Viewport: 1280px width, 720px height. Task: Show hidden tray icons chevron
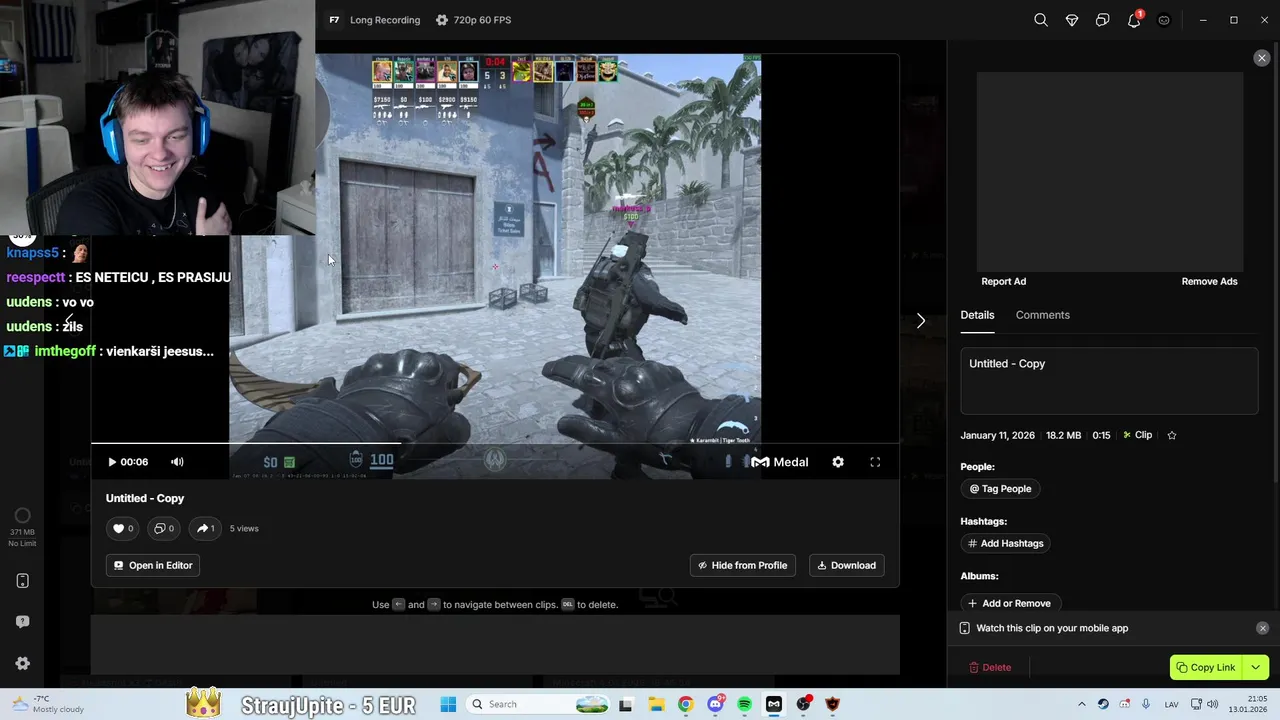1081,704
